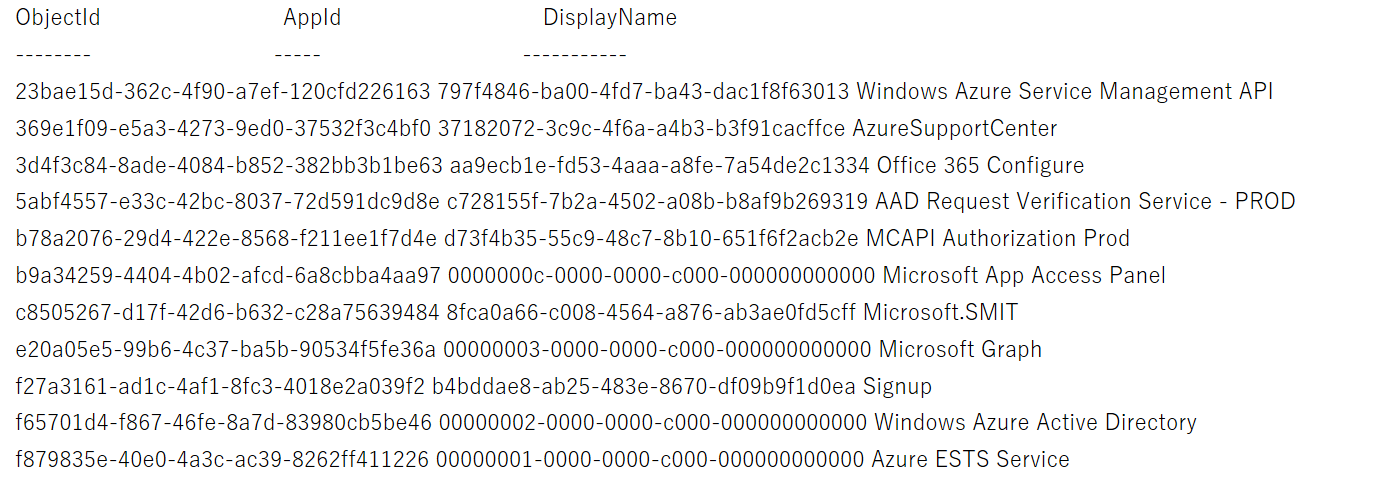Image resolution: width=1374 pixels, height=480 pixels.
Task: Select the Azure ESTS Service entry
Action: 970,460
